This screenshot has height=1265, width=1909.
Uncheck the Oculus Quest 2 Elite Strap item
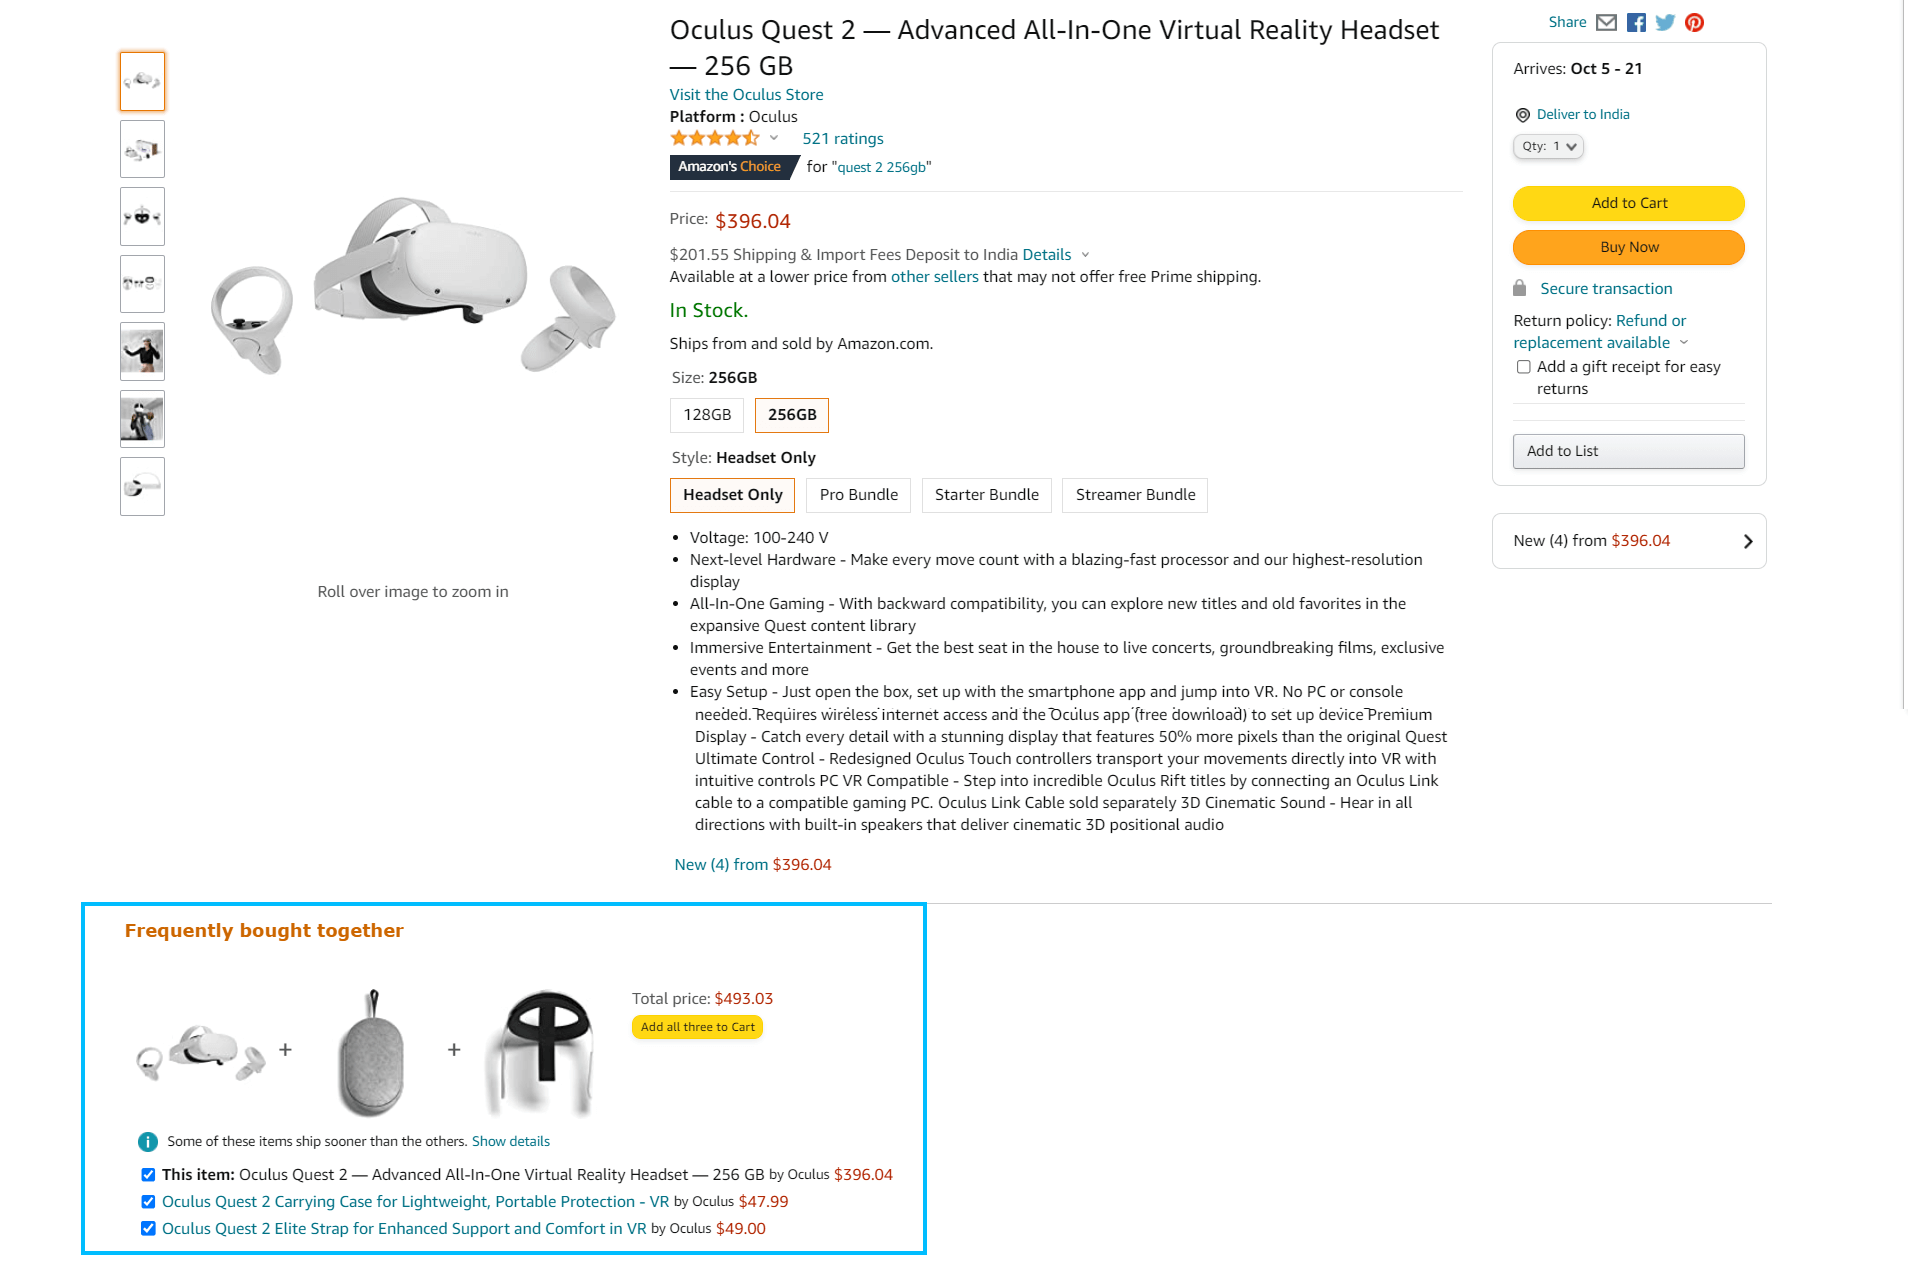click(148, 1228)
